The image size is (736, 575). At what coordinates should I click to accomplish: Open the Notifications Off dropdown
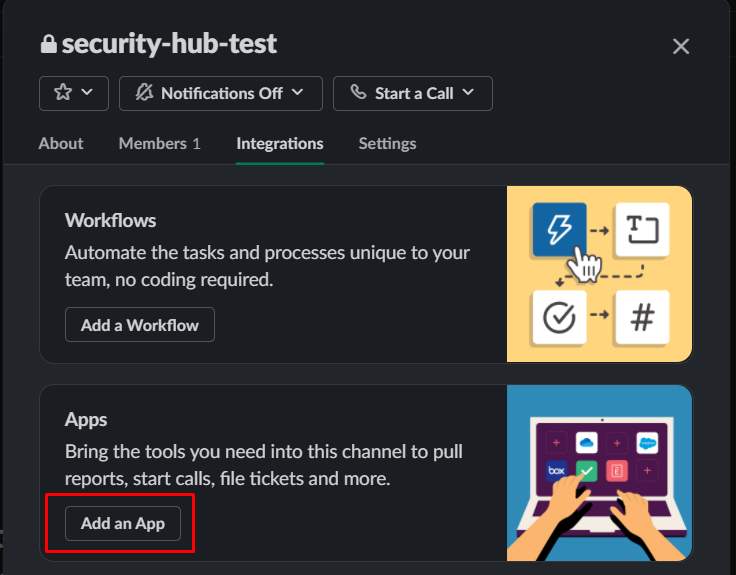point(221,93)
